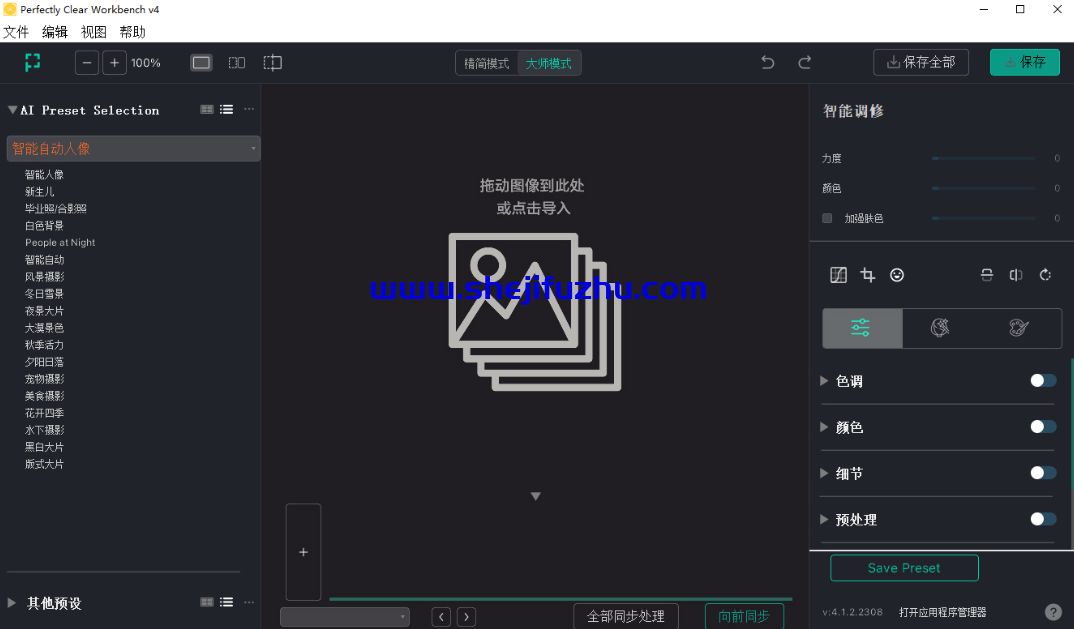The height and width of the screenshot is (629, 1074).
Task: Click the Save Preset button
Action: click(x=904, y=568)
